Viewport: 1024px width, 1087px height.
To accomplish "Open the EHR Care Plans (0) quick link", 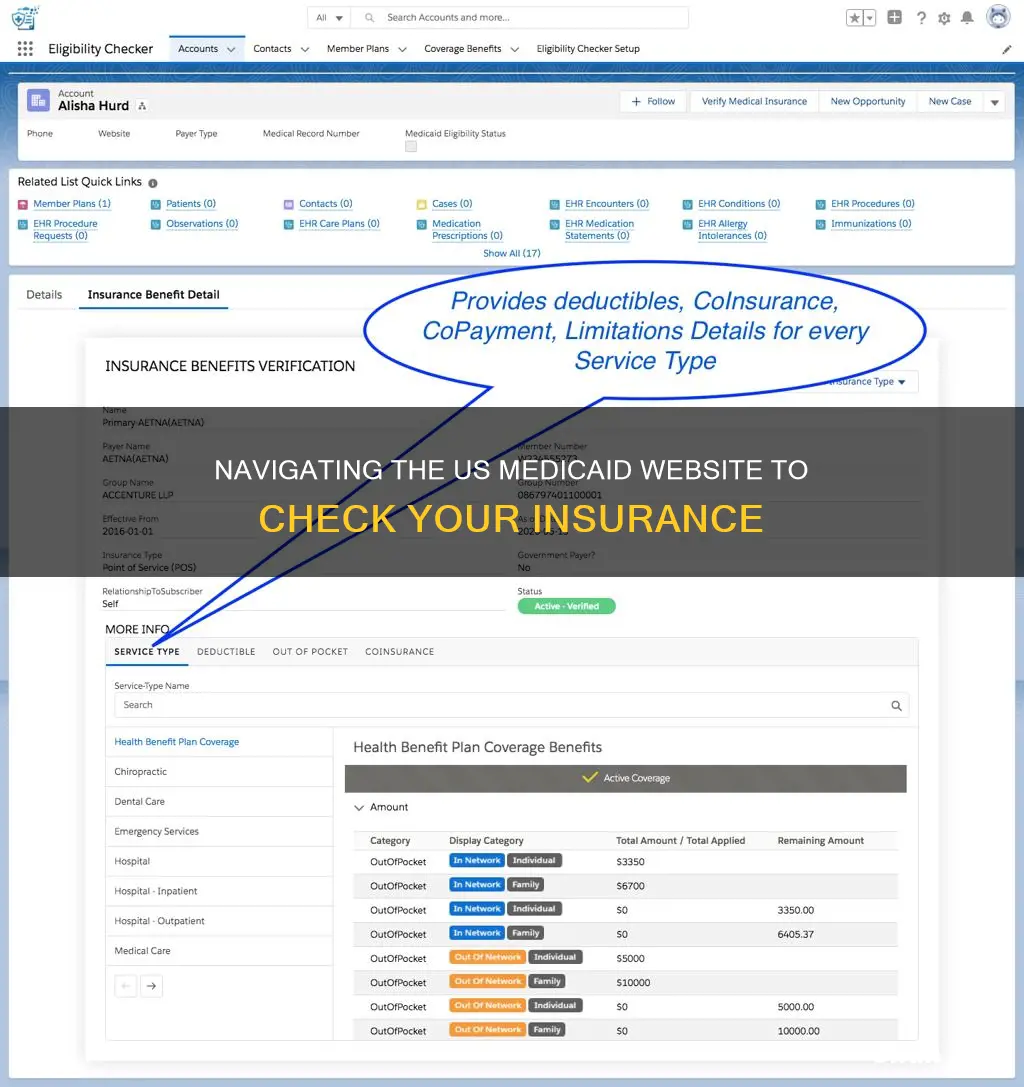I will 339,224.
